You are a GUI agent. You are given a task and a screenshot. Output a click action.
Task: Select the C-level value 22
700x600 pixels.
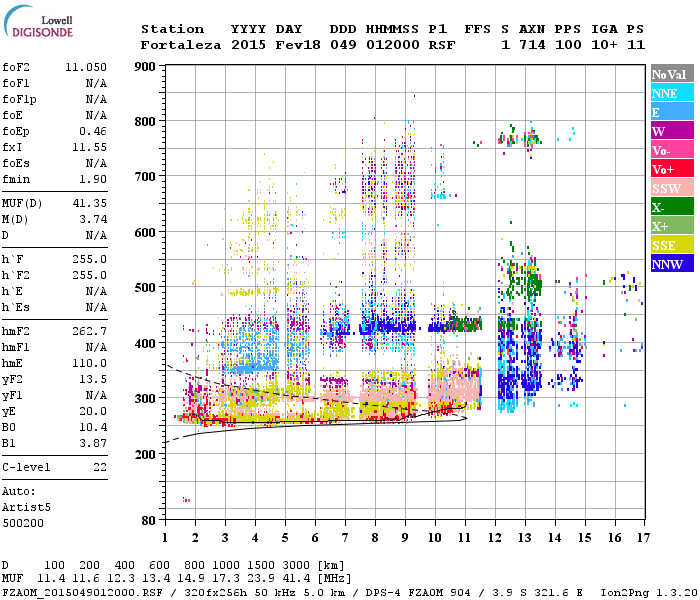pyautogui.click(x=98, y=467)
